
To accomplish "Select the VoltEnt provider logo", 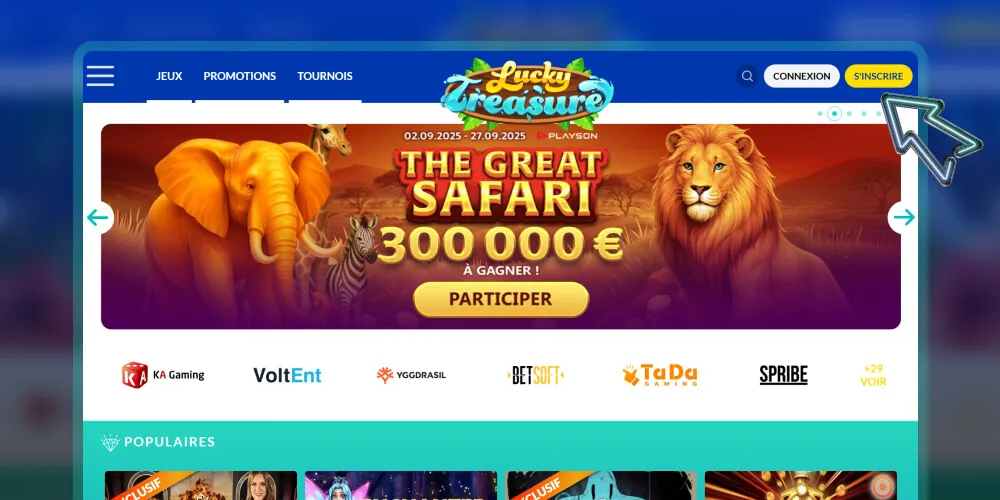I will point(287,375).
